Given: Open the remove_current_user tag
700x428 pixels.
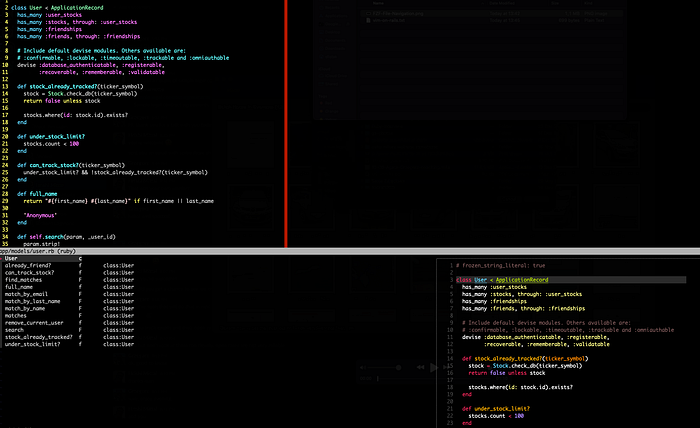Looking at the screenshot, I should tap(32, 322).
